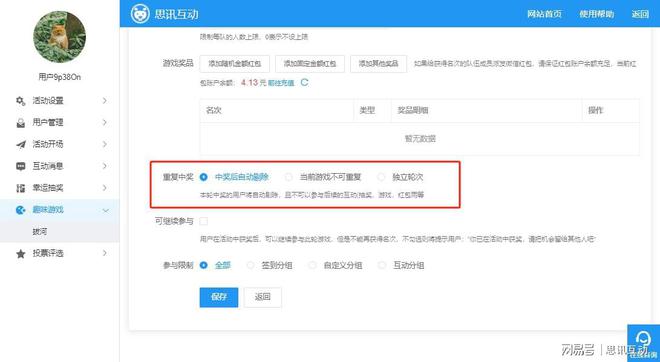Click the username 用户9p38On

coord(59,77)
